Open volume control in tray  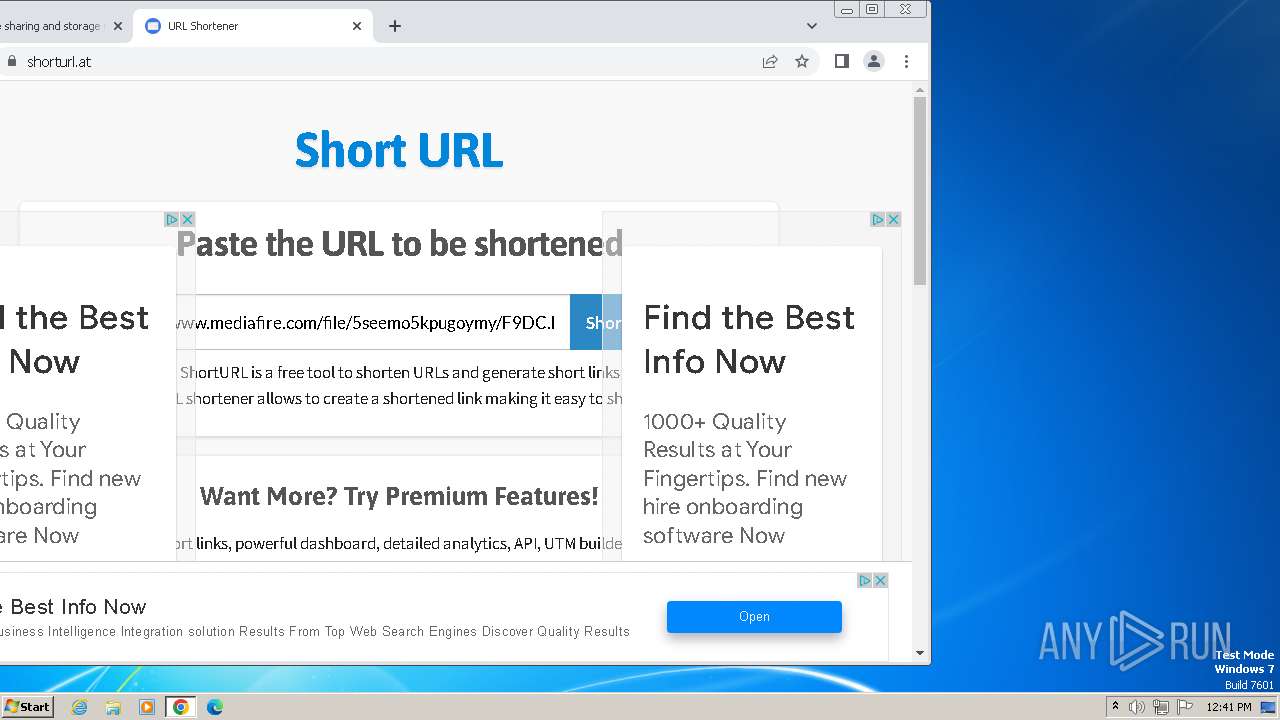click(1137, 707)
